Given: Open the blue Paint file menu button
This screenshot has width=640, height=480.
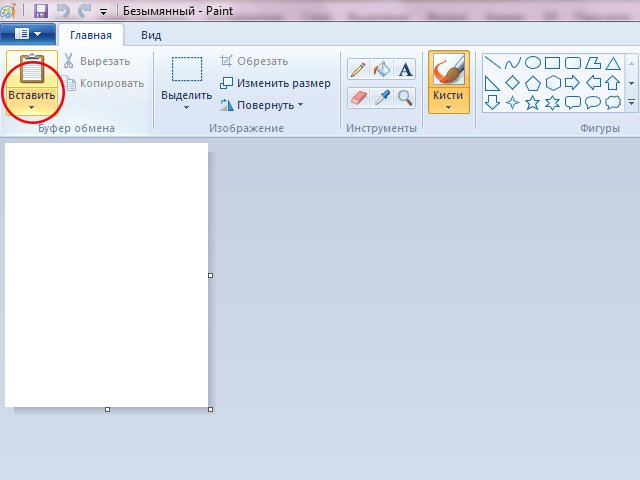Looking at the screenshot, I should (x=28, y=34).
